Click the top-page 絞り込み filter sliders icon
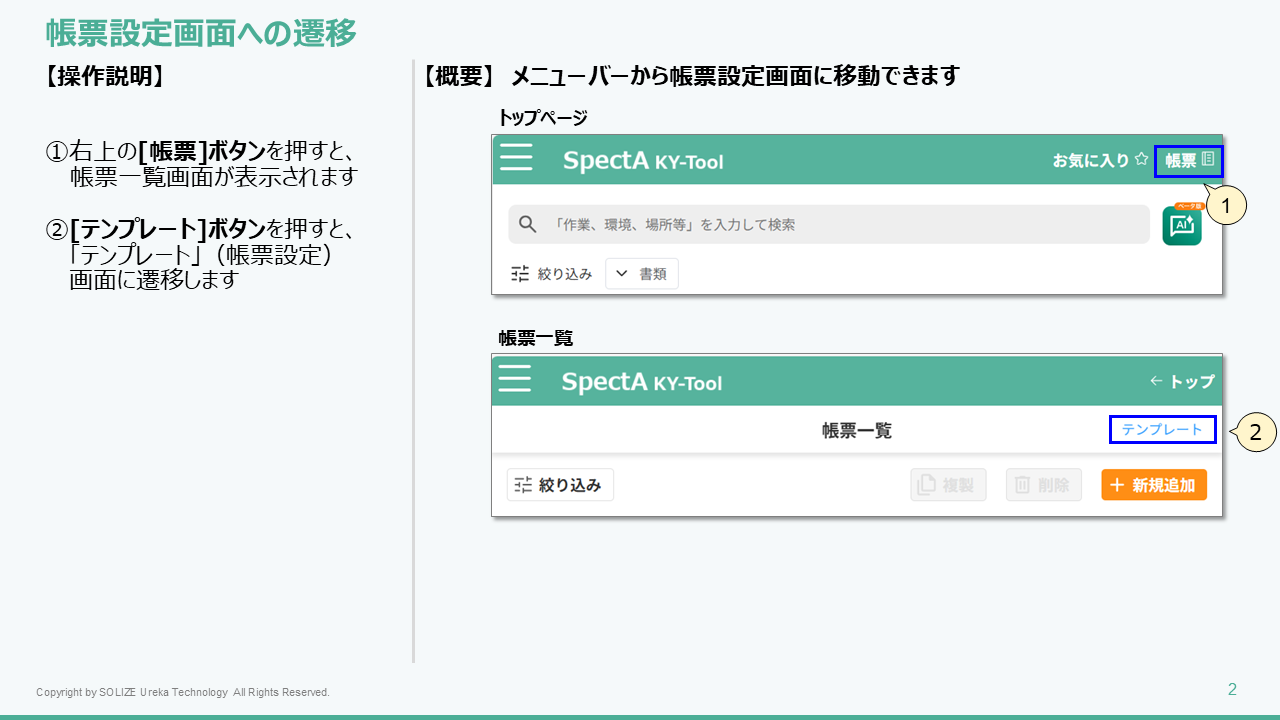Viewport: 1280px width, 720px height. click(520, 273)
